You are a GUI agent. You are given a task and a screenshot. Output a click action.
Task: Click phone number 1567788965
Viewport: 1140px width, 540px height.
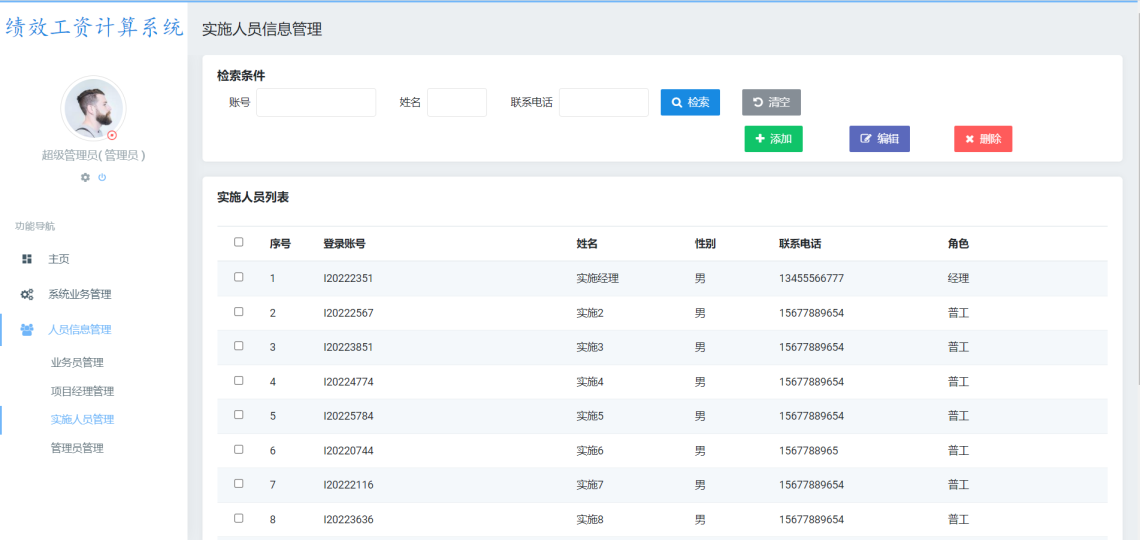pos(808,451)
